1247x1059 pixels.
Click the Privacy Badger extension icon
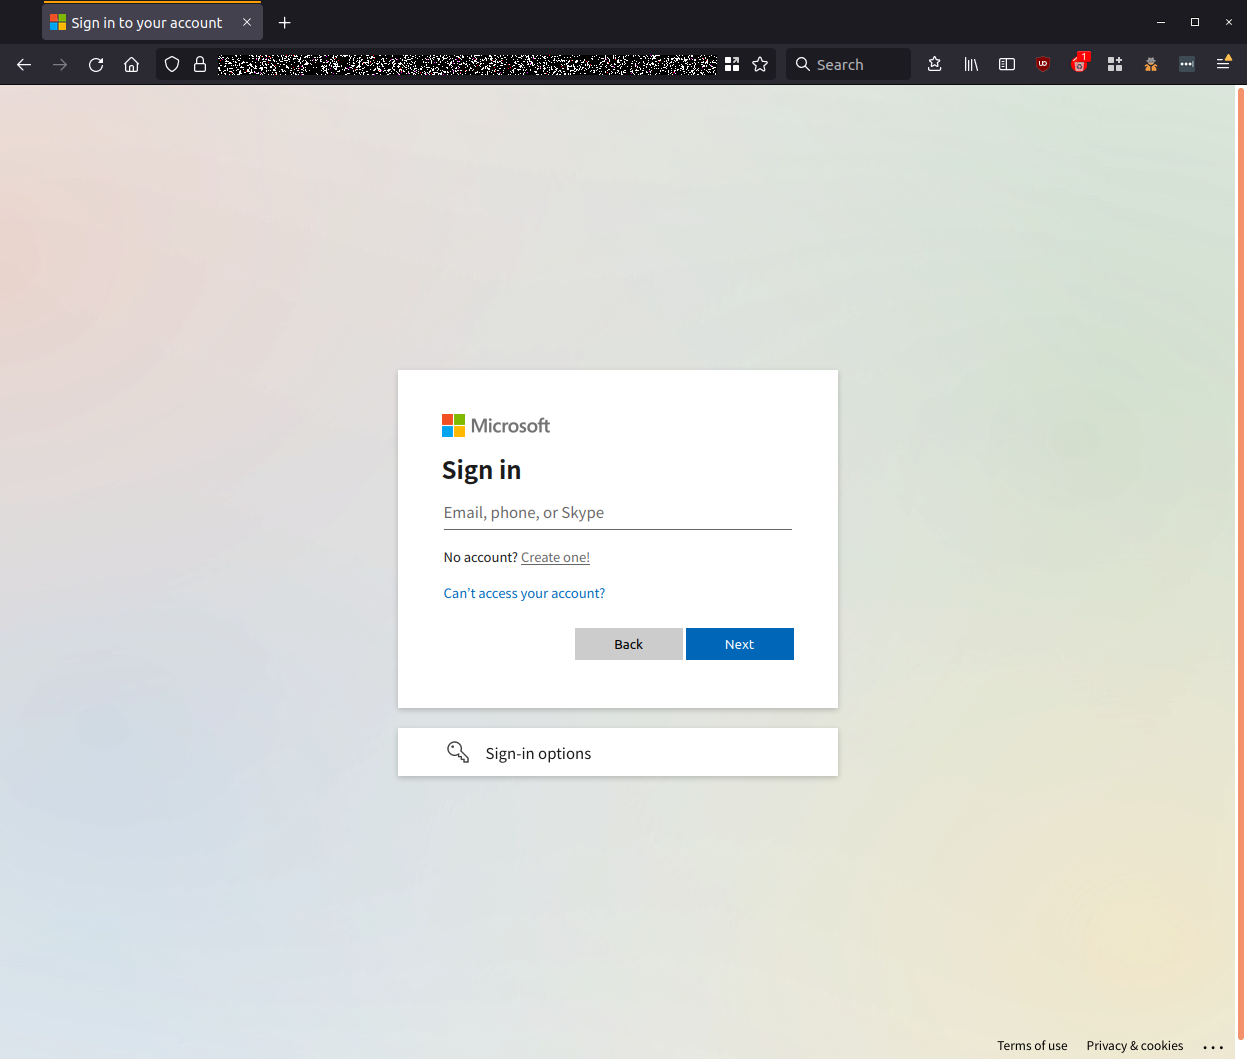1150,63
